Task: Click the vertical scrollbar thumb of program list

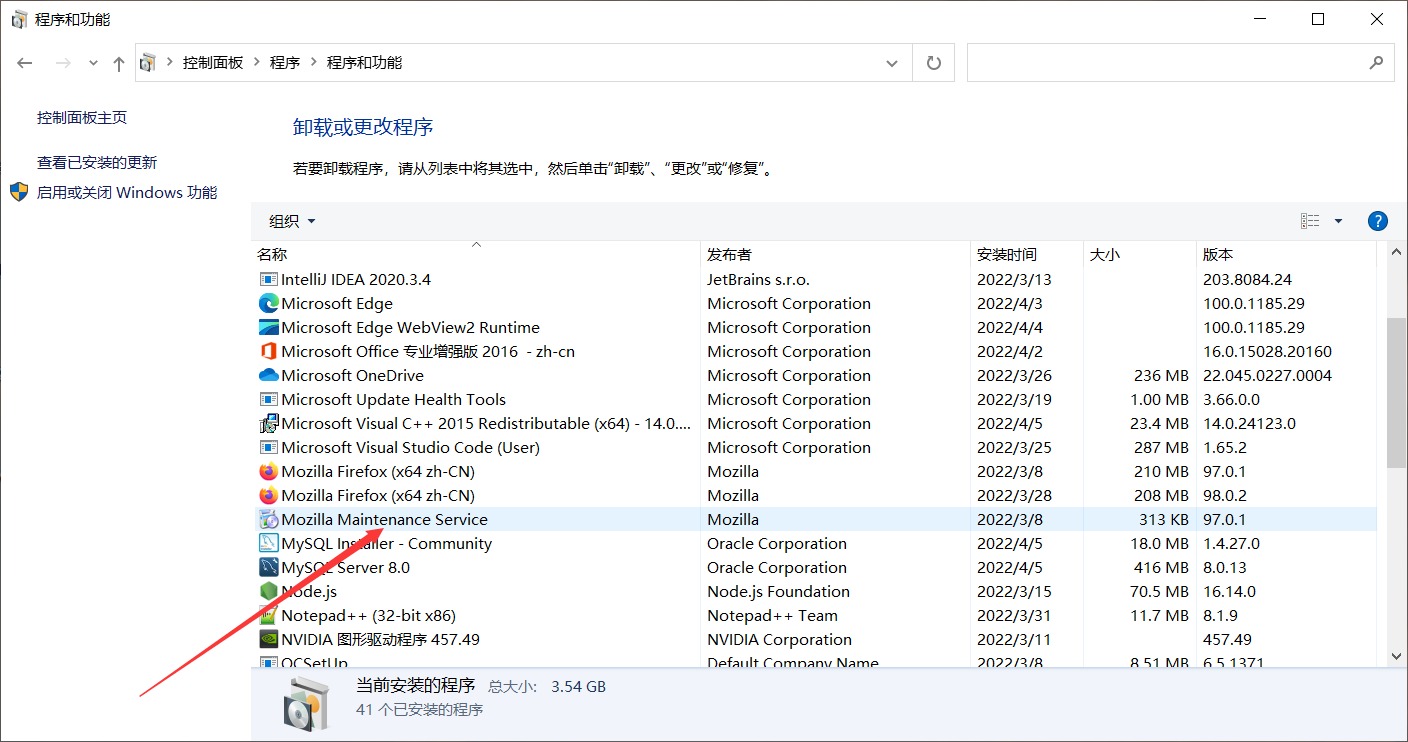Action: pyautogui.click(x=1397, y=393)
